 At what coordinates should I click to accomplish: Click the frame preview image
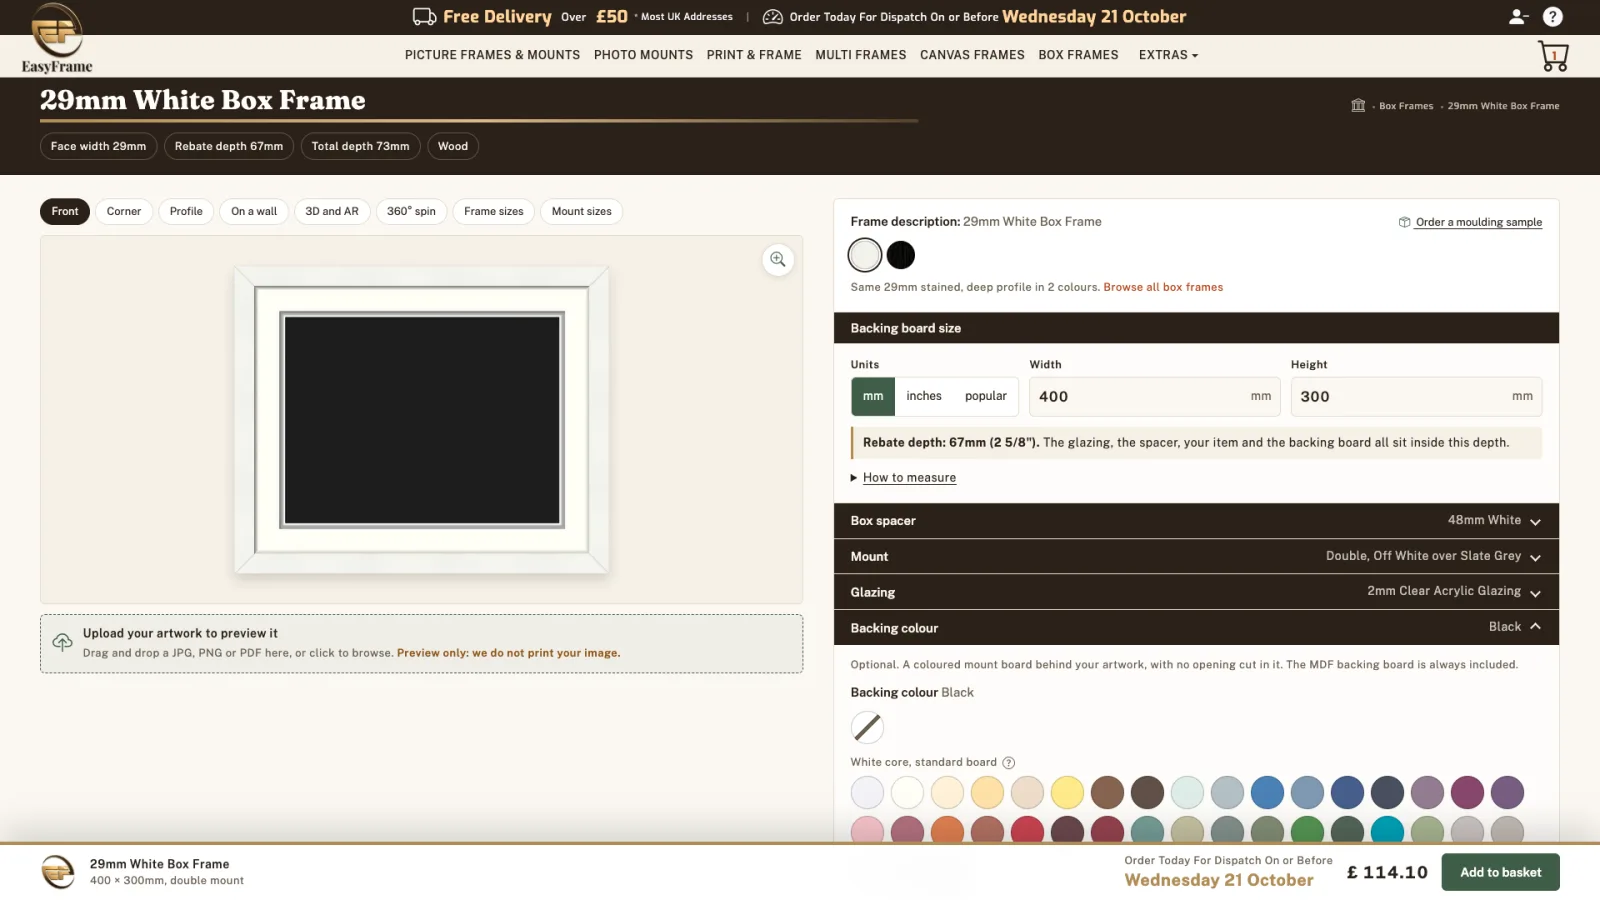421,420
